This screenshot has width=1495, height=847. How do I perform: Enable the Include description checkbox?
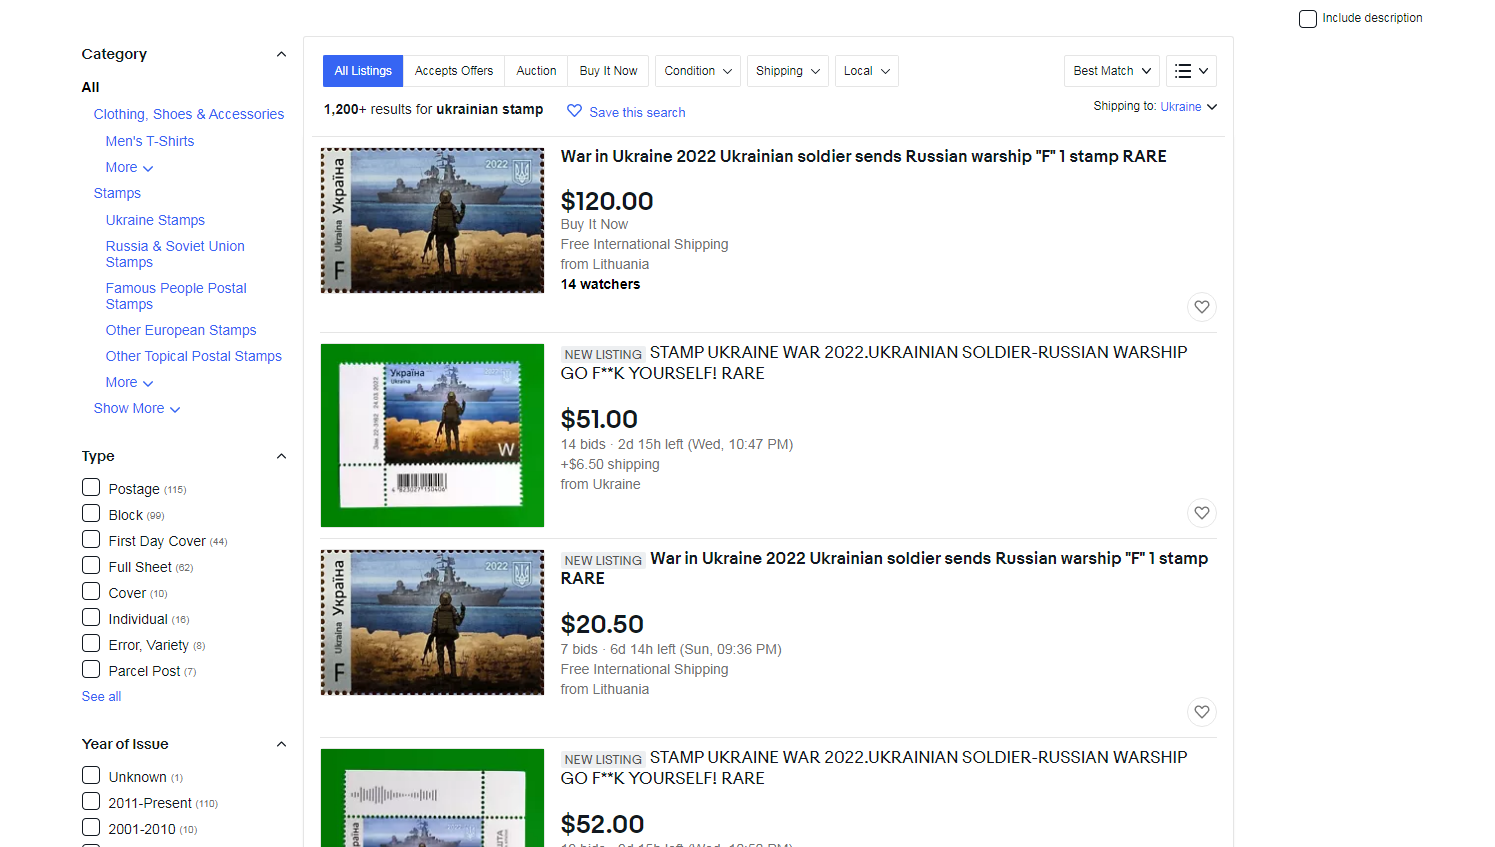click(1308, 19)
